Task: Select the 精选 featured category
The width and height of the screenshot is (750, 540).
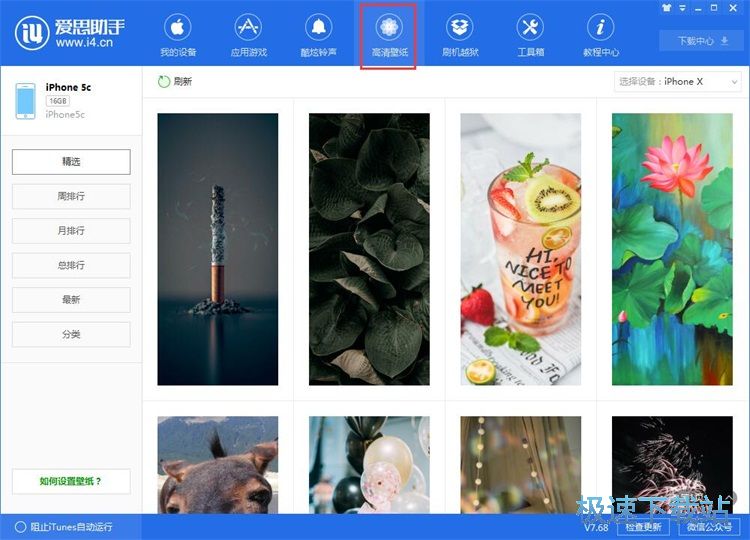Action: point(71,162)
